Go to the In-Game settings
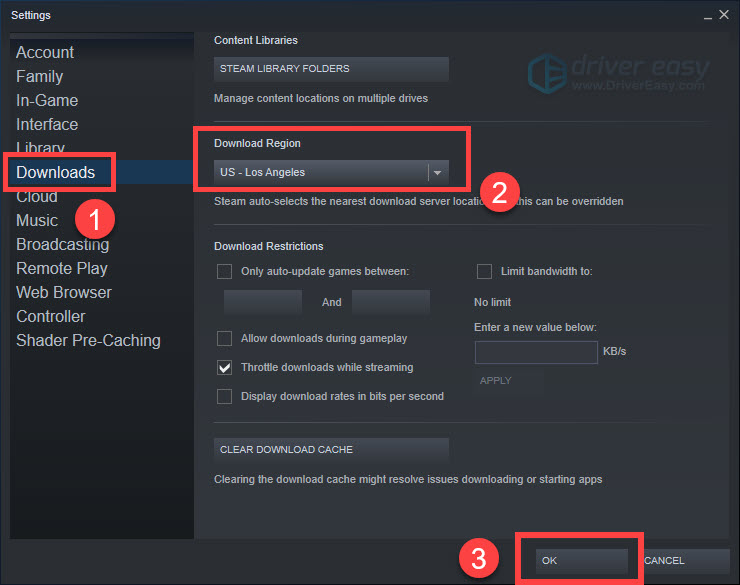The image size is (740, 585). (x=47, y=100)
